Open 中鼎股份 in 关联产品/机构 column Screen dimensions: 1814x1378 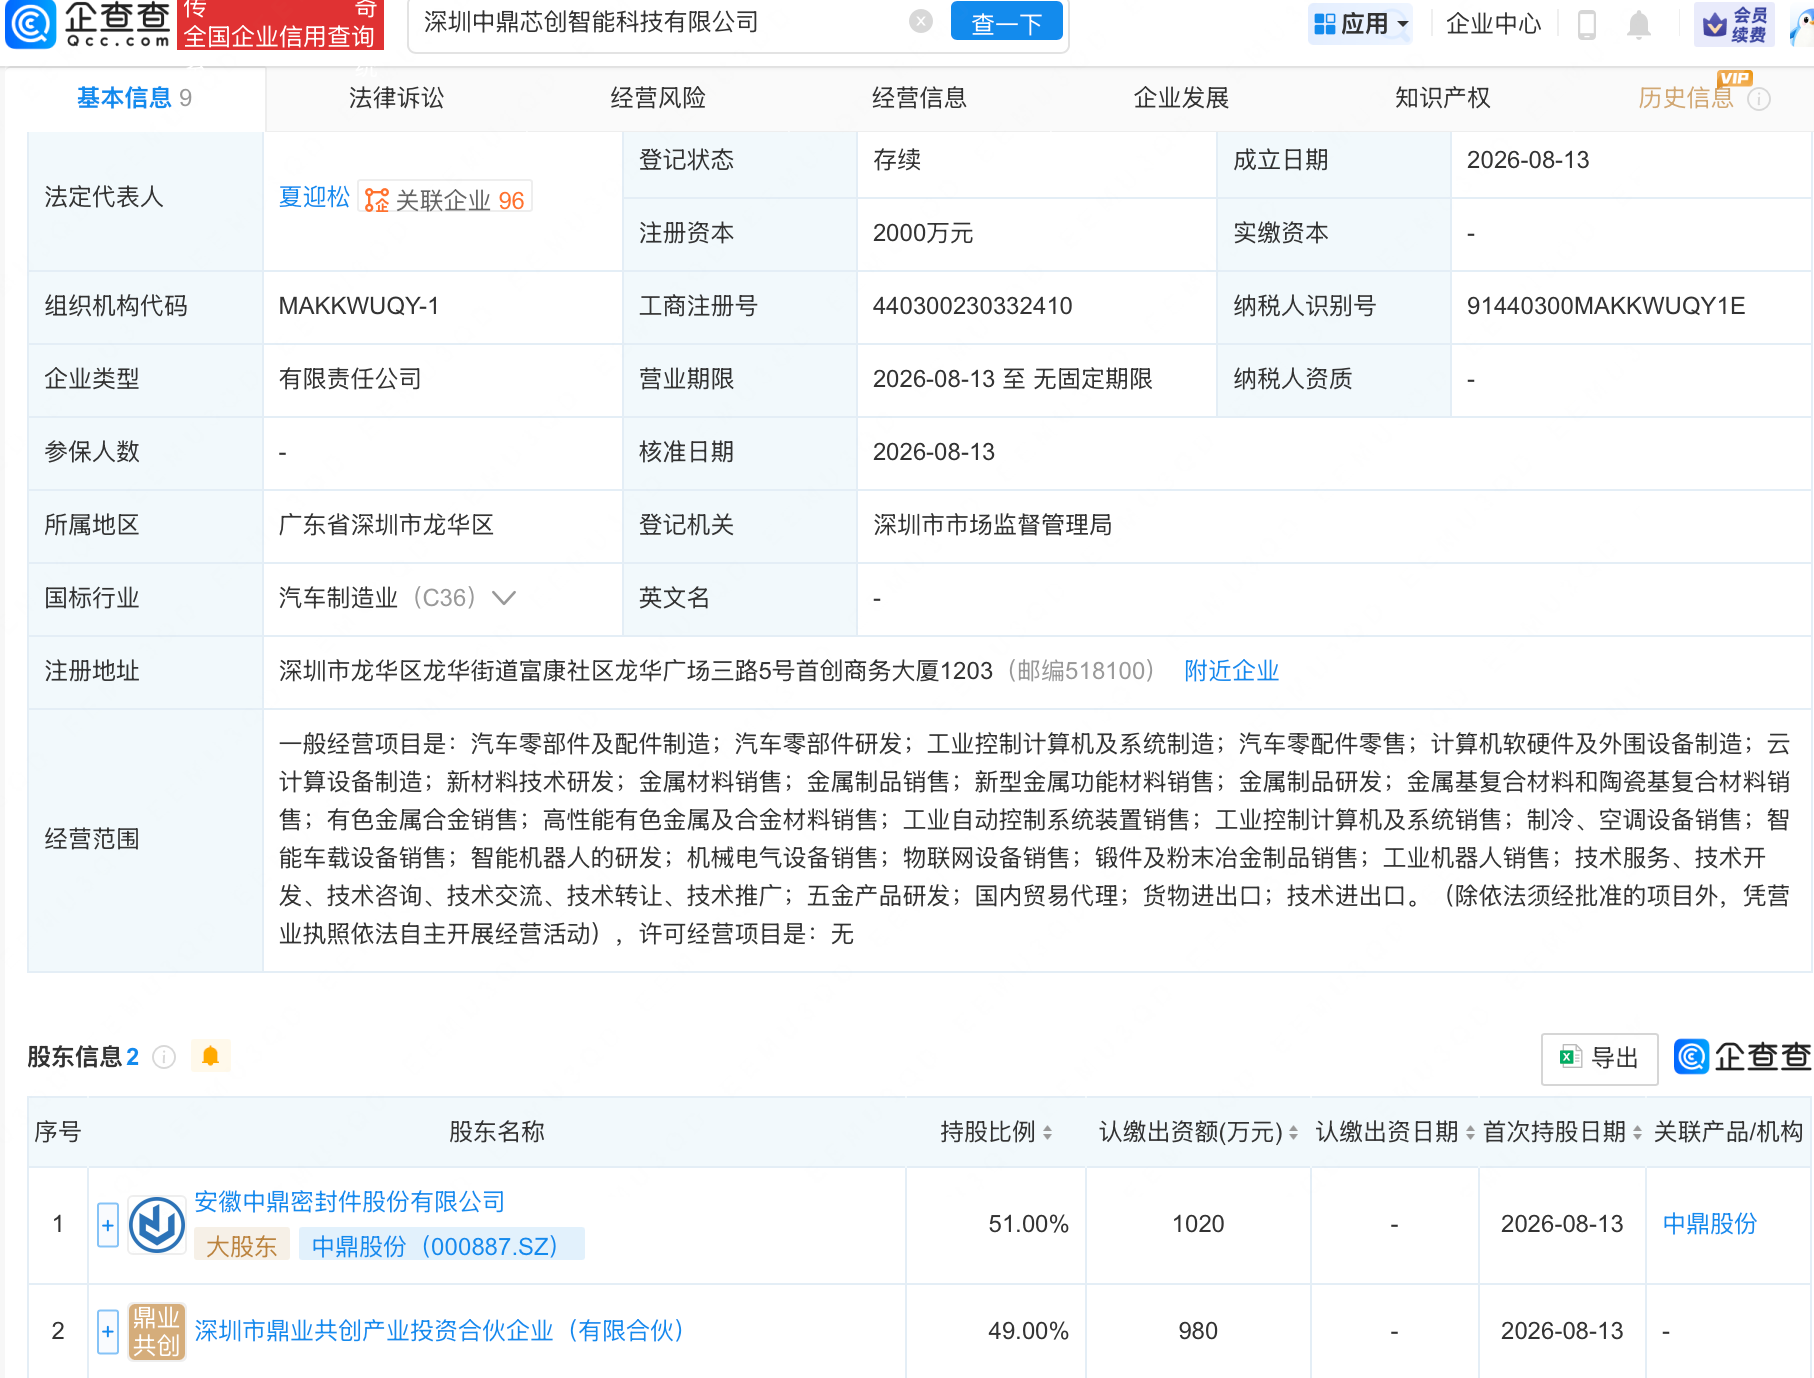coord(1709,1224)
